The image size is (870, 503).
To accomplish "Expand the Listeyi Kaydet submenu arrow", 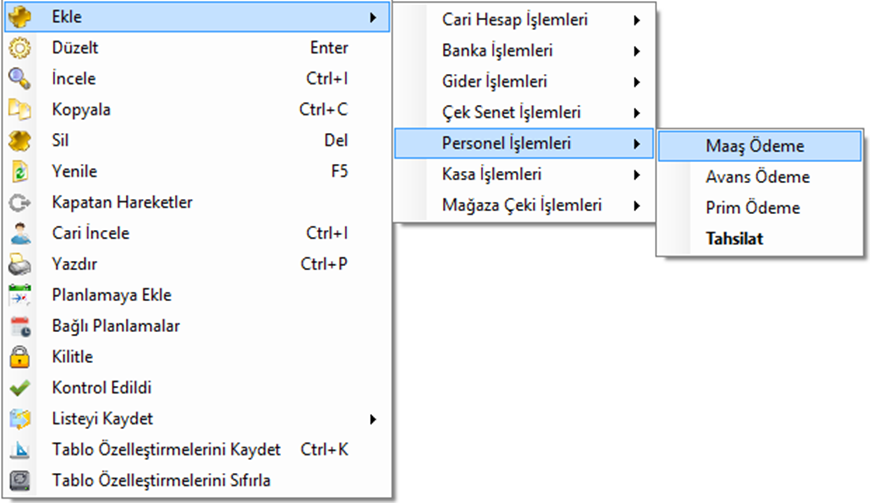I will click(373, 419).
